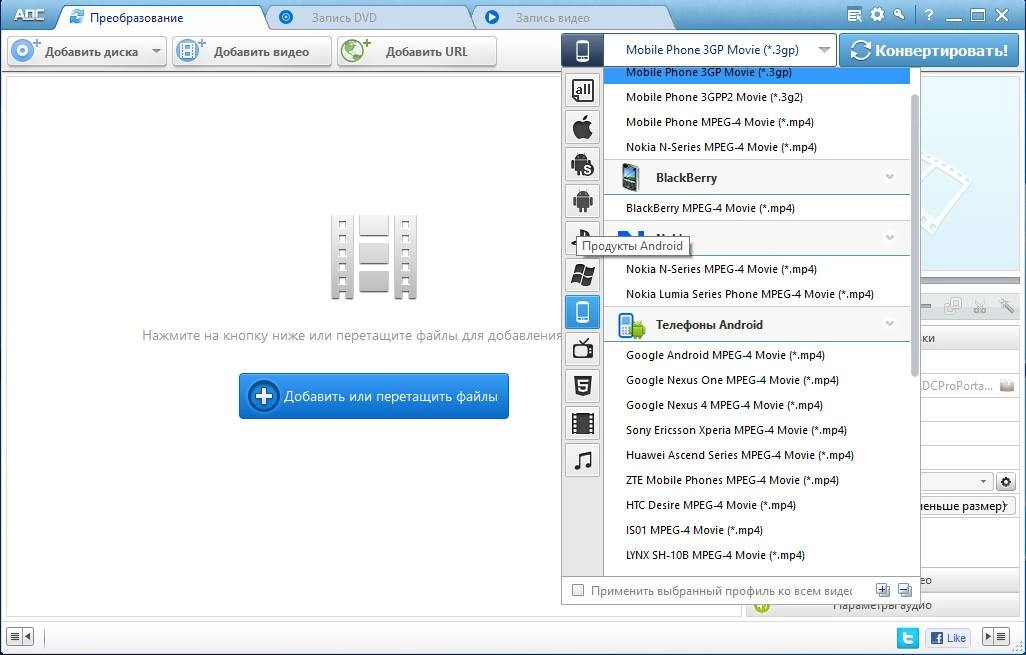
Task: Click the Facebook Like button
Action: point(948,637)
